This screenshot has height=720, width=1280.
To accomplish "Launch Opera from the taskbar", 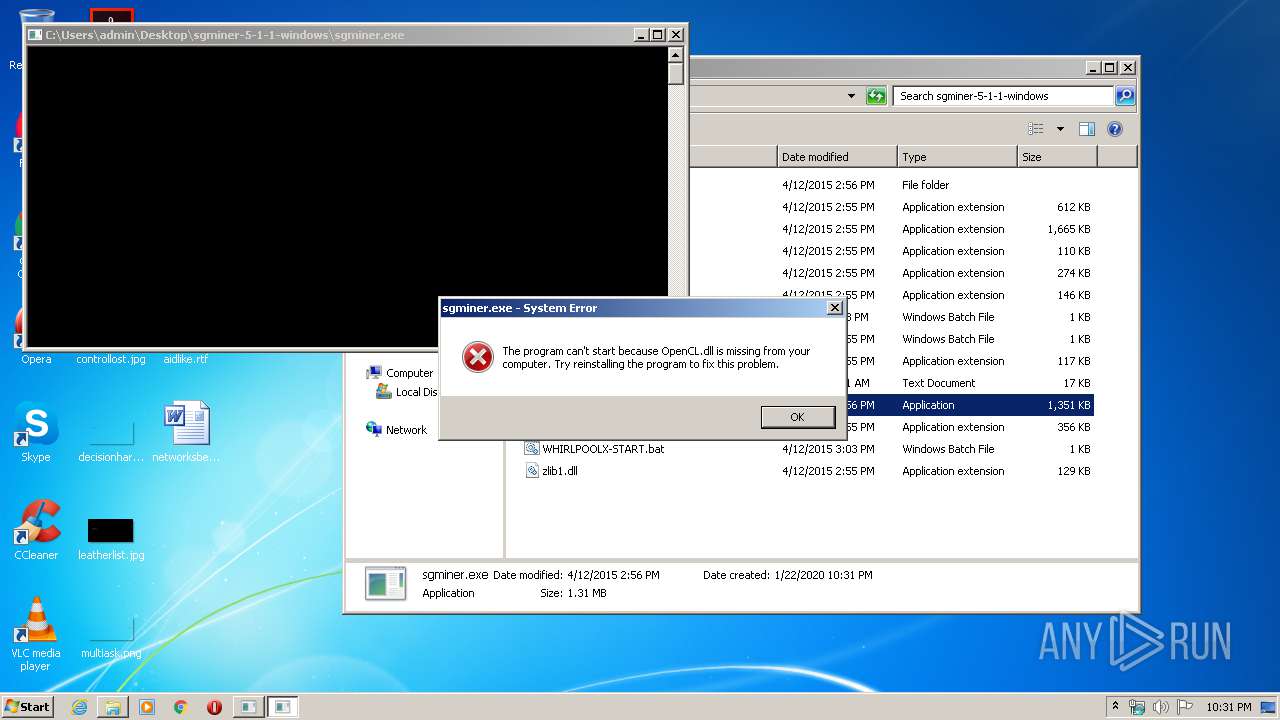I will click(x=214, y=707).
